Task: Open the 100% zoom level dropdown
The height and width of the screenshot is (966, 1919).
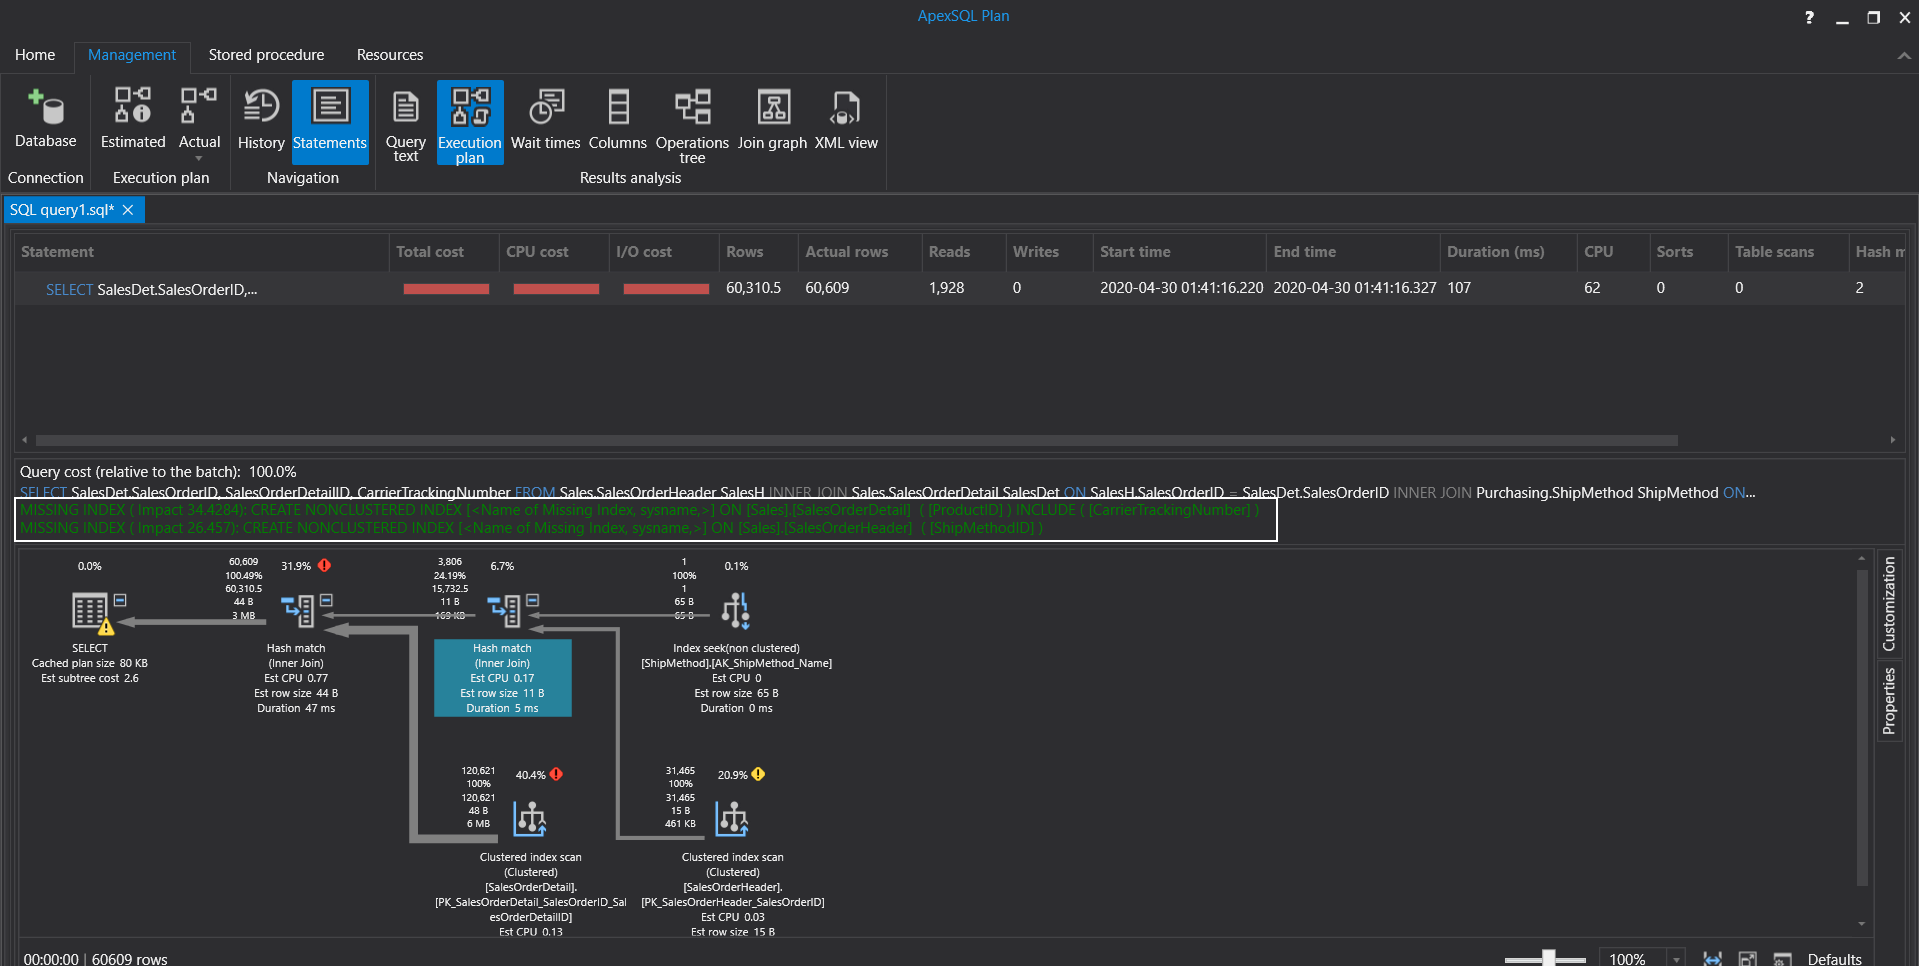Action: (1676, 959)
